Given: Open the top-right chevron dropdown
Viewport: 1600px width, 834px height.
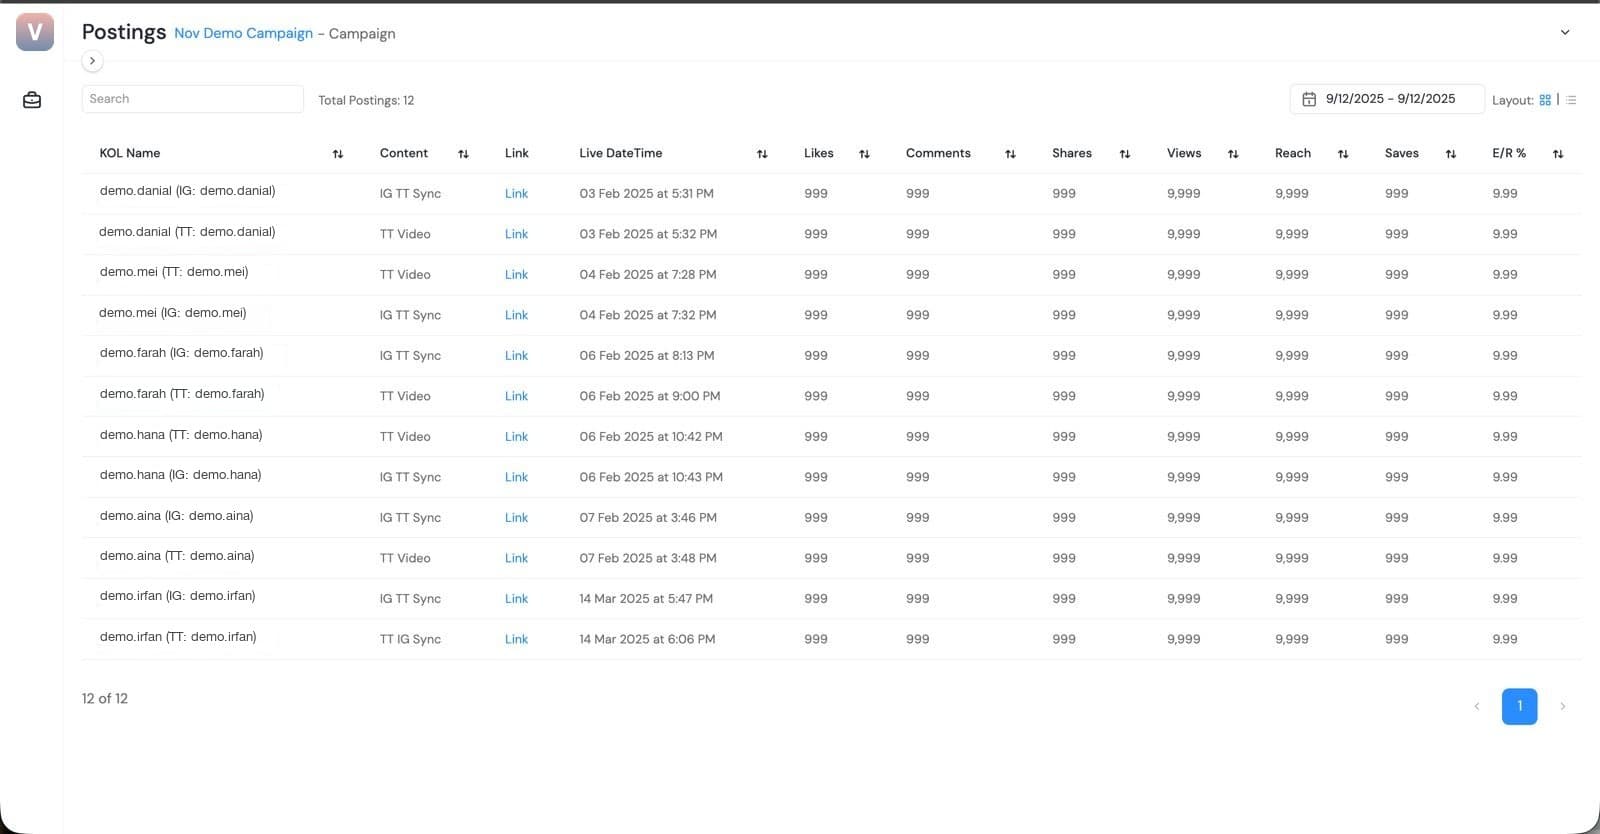Looking at the screenshot, I should click(1565, 32).
